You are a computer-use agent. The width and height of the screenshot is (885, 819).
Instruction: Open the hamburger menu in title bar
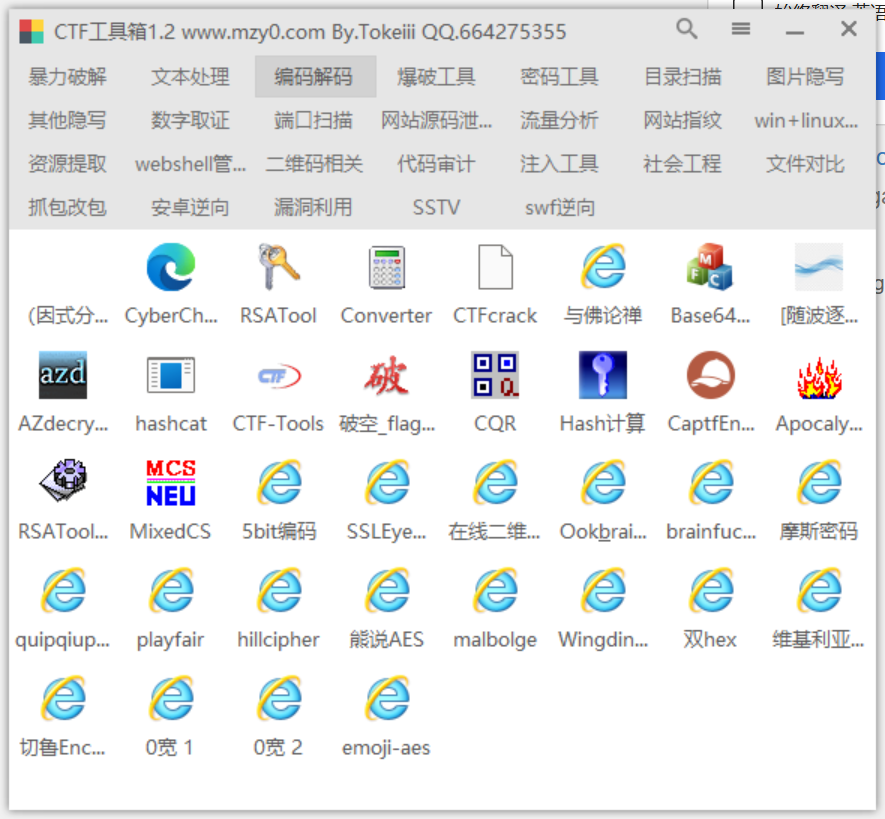(741, 29)
